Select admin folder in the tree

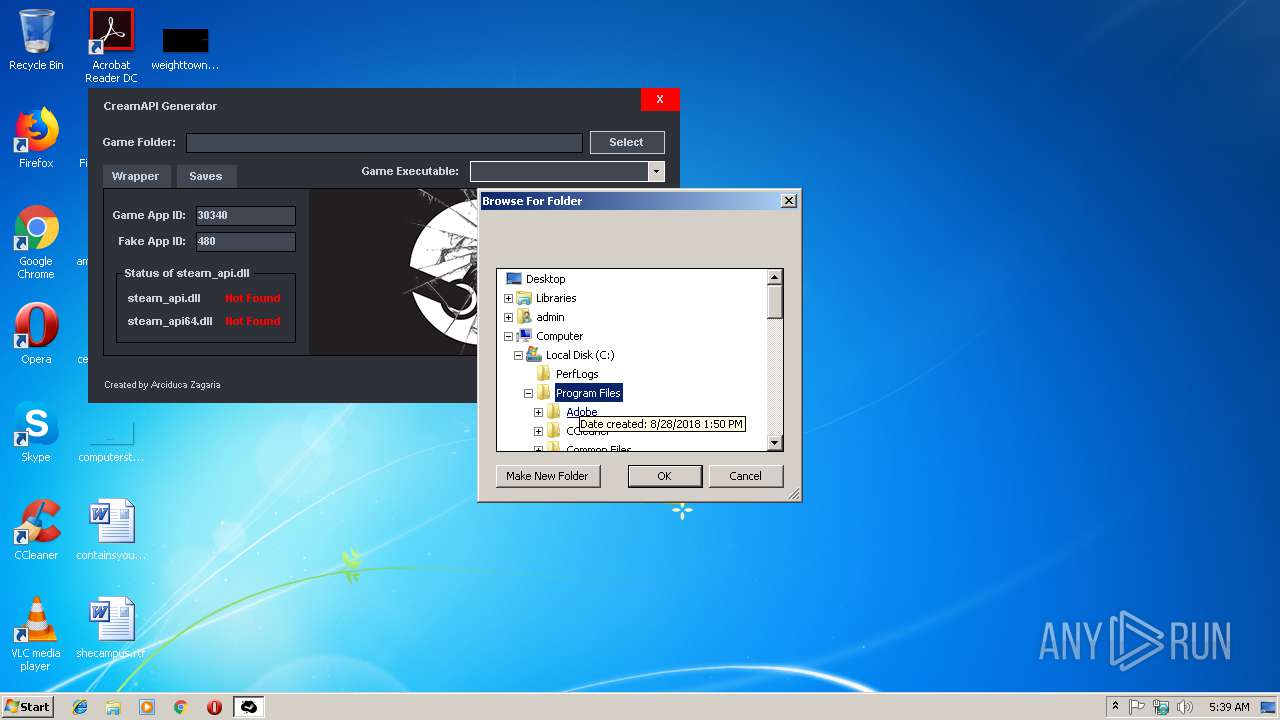(550, 317)
